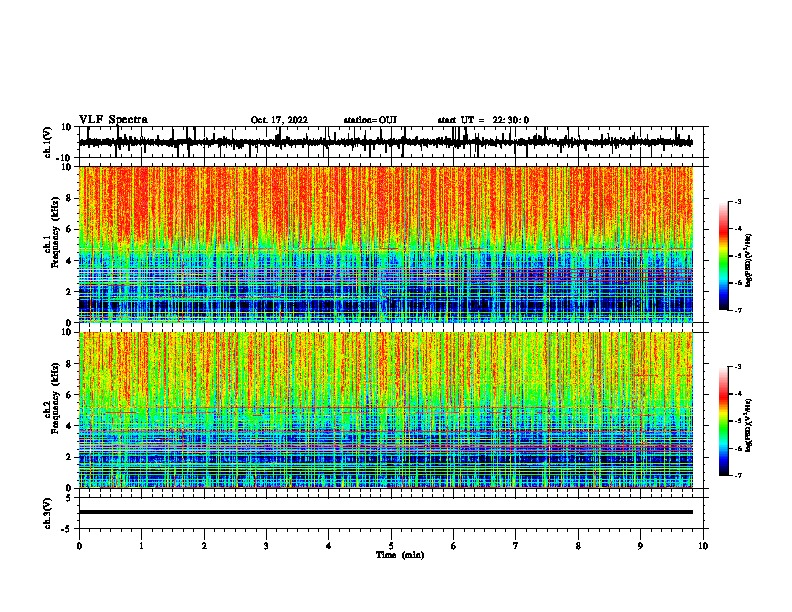Click the "-3" label on ch.1 colorbar
Screen dimensions: 792x612
[737, 201]
